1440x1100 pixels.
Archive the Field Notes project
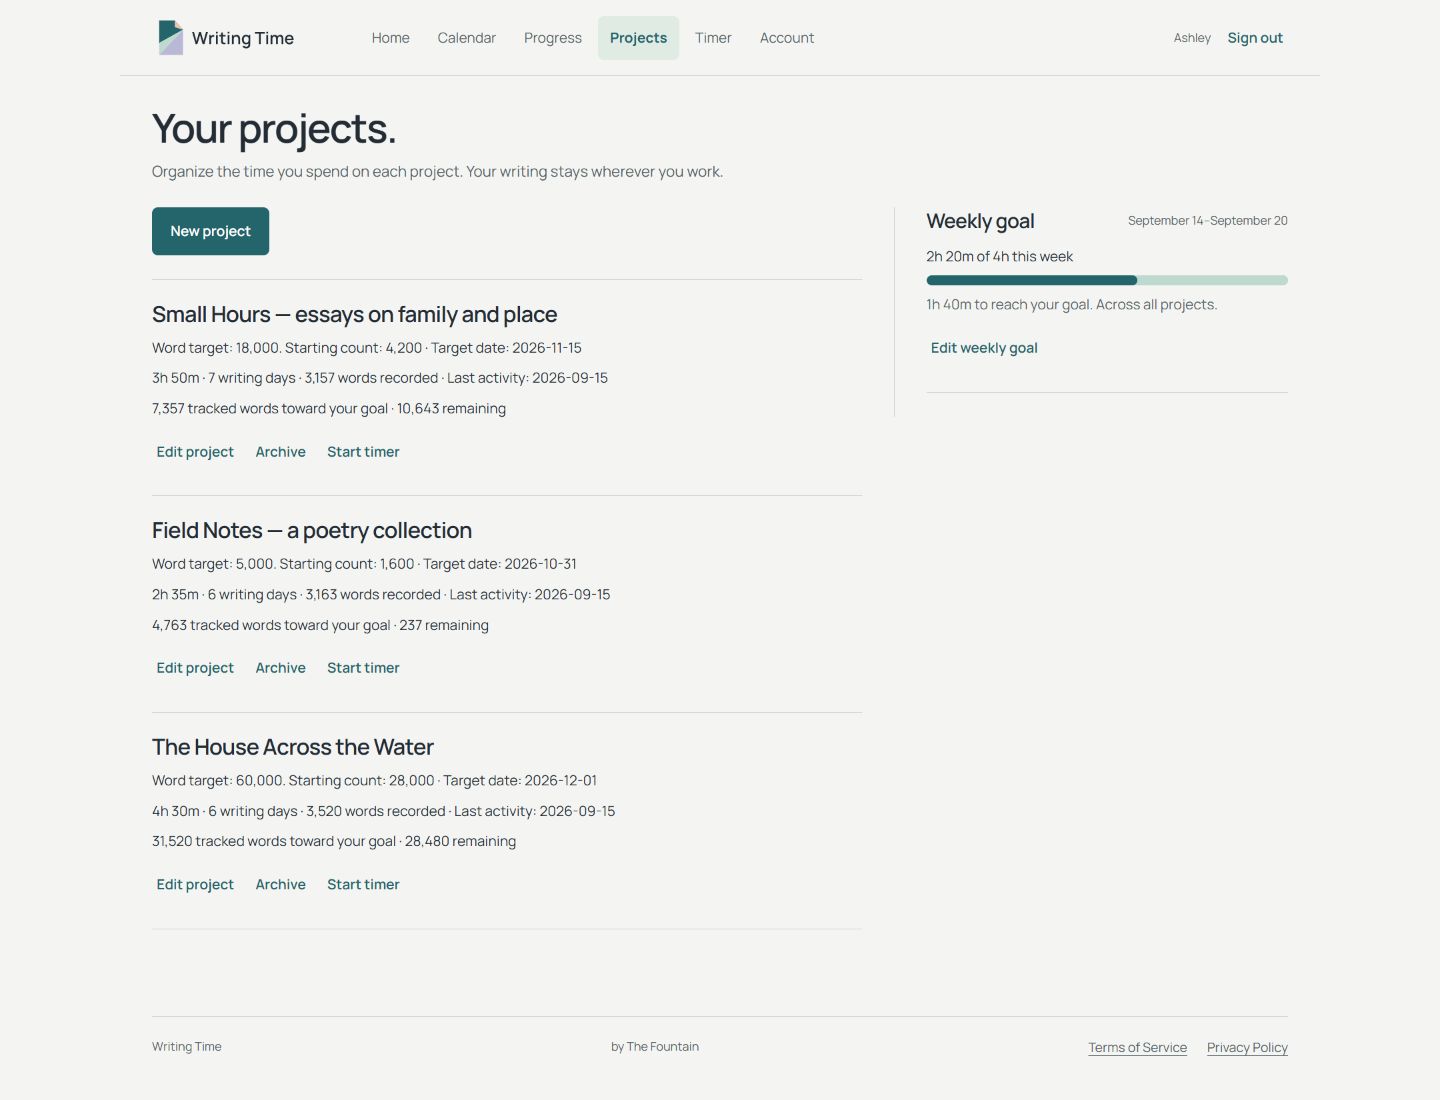tap(281, 668)
